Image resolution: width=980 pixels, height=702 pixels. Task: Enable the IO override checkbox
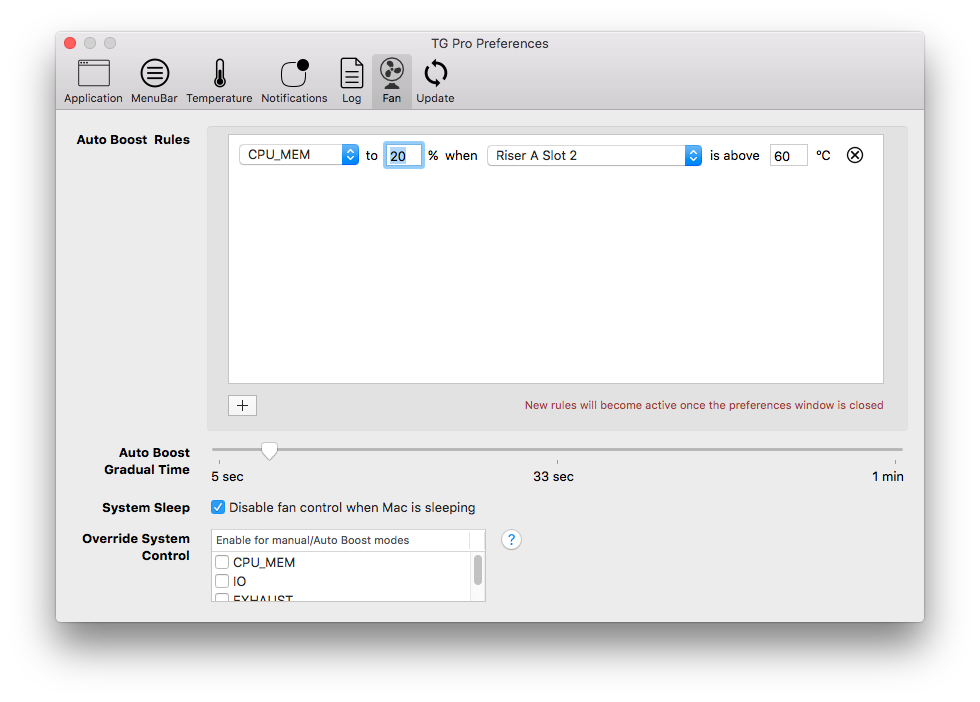[222, 581]
